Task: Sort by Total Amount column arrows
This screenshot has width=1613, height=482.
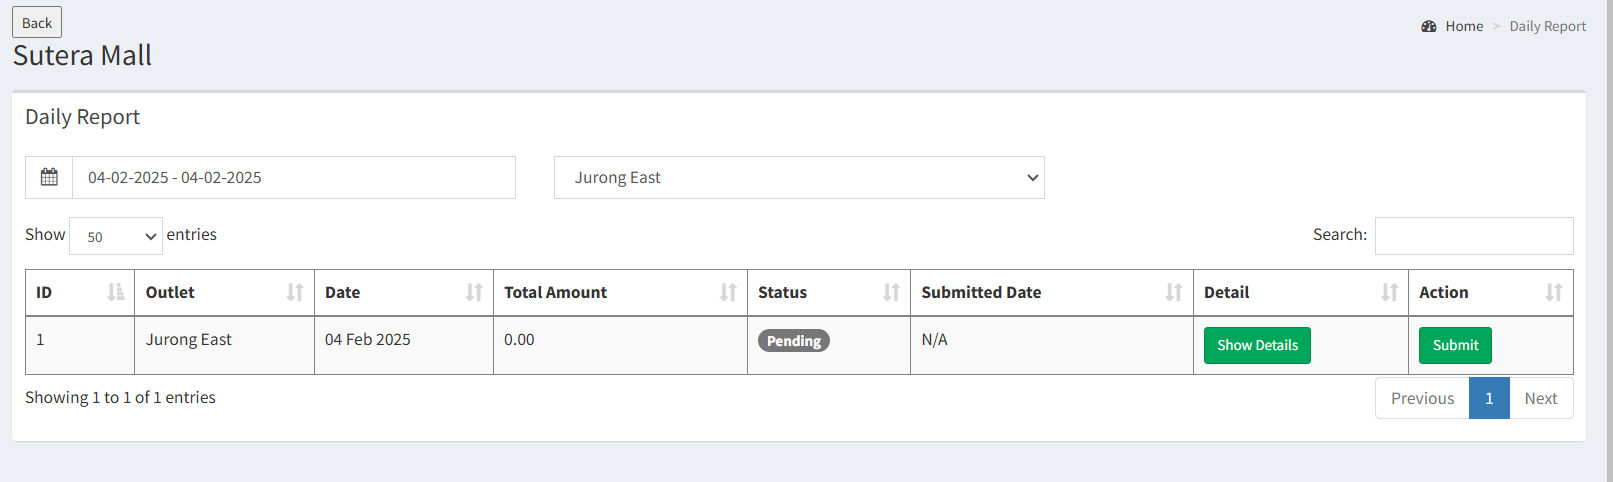Action: pos(728,292)
